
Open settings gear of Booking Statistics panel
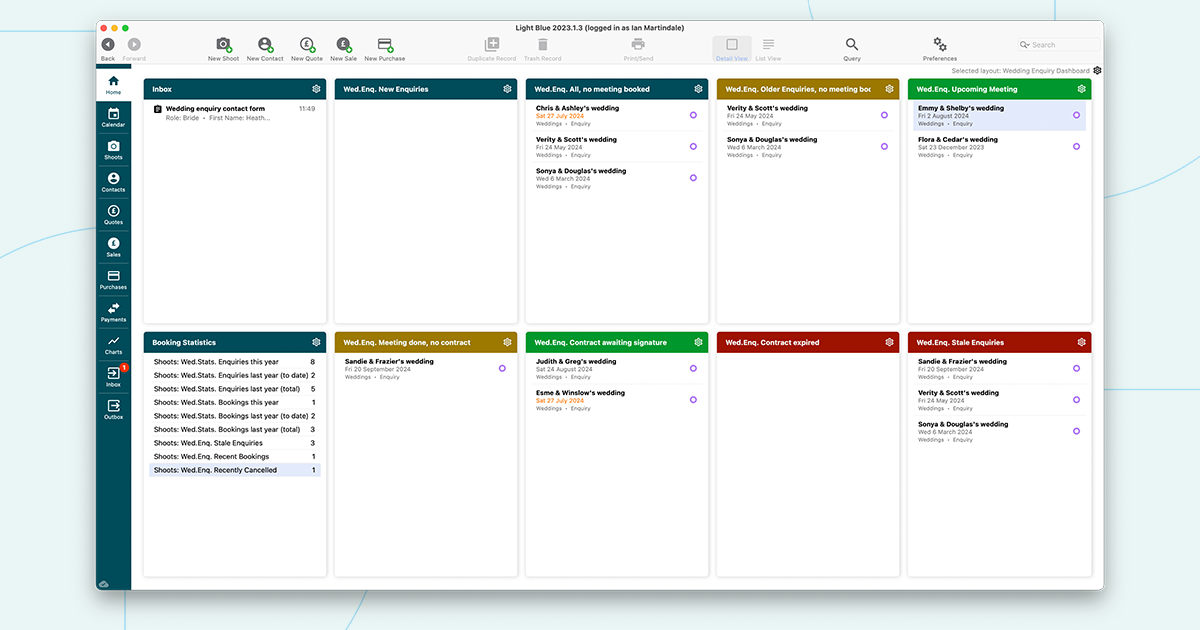pos(316,342)
